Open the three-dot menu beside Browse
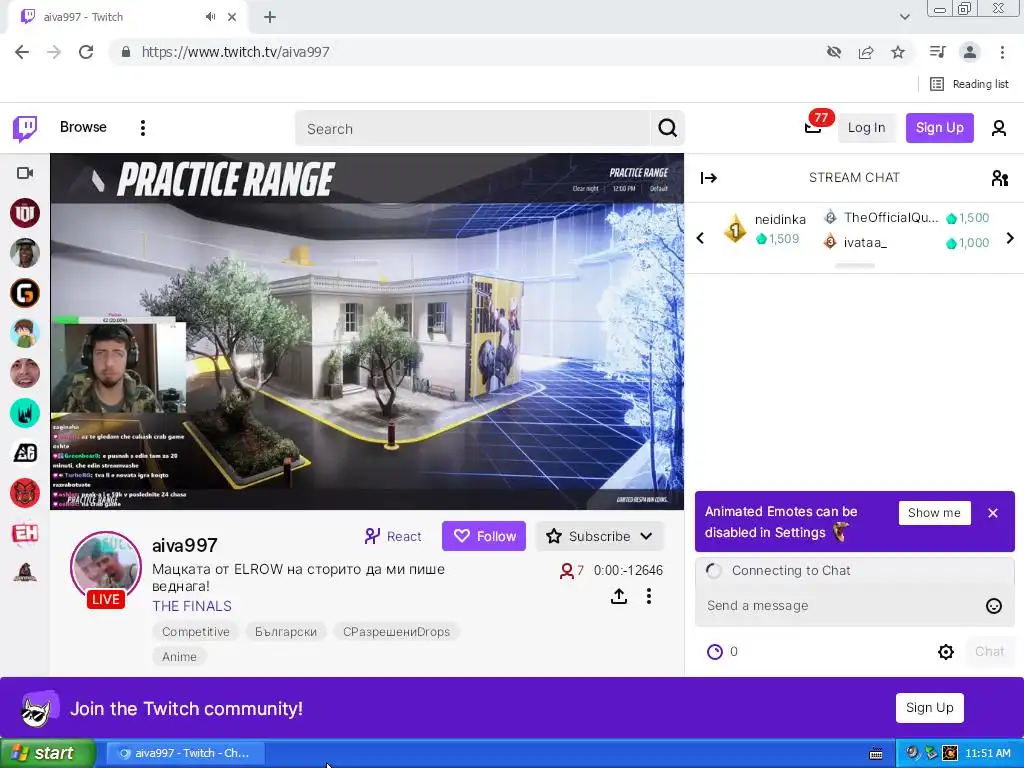 tap(142, 128)
